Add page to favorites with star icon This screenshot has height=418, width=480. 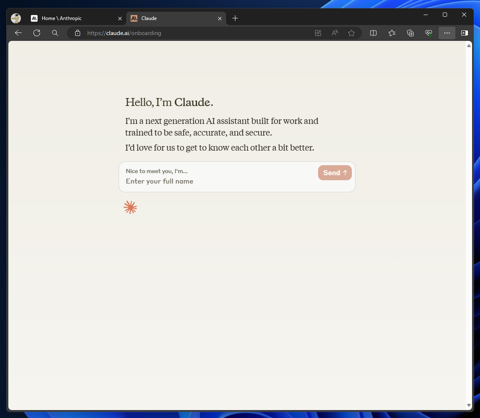(351, 33)
